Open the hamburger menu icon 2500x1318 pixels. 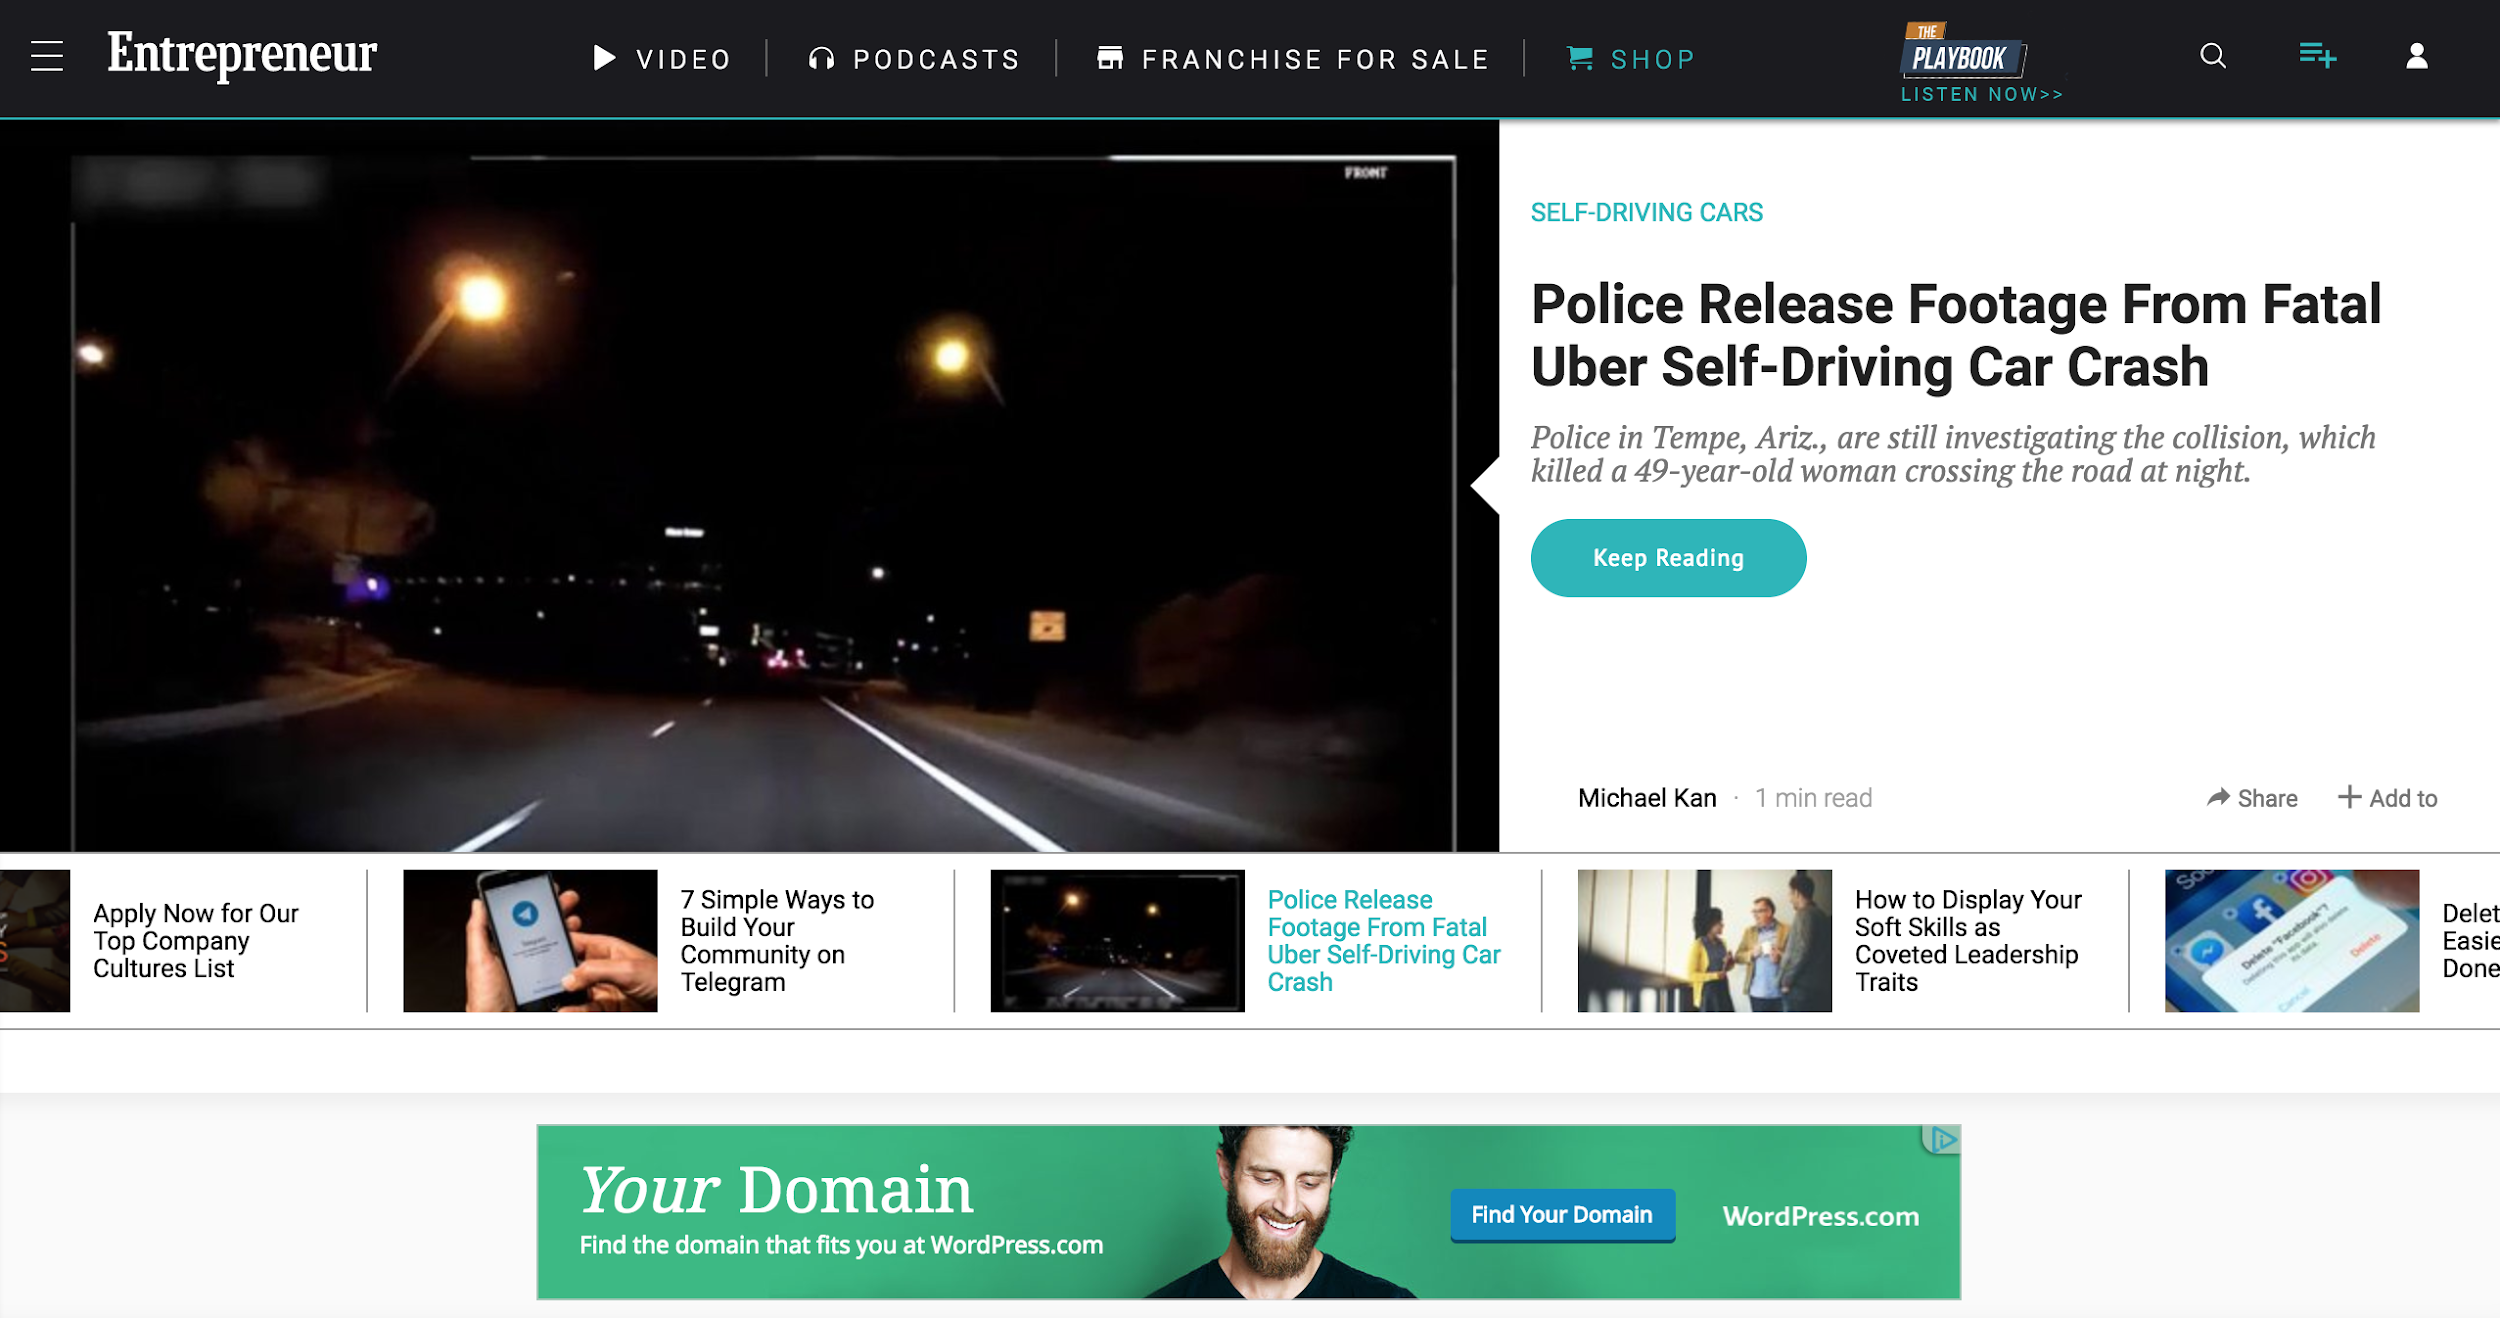pyautogui.click(x=47, y=56)
